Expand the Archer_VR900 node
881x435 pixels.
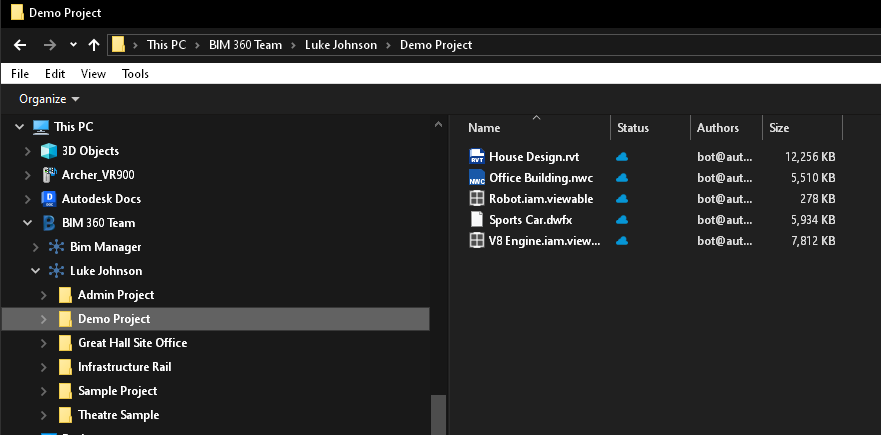(28, 175)
